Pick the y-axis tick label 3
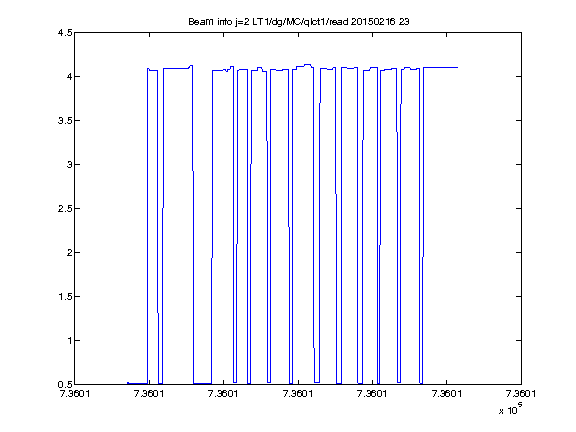This screenshot has width=576, height=432. [69, 165]
